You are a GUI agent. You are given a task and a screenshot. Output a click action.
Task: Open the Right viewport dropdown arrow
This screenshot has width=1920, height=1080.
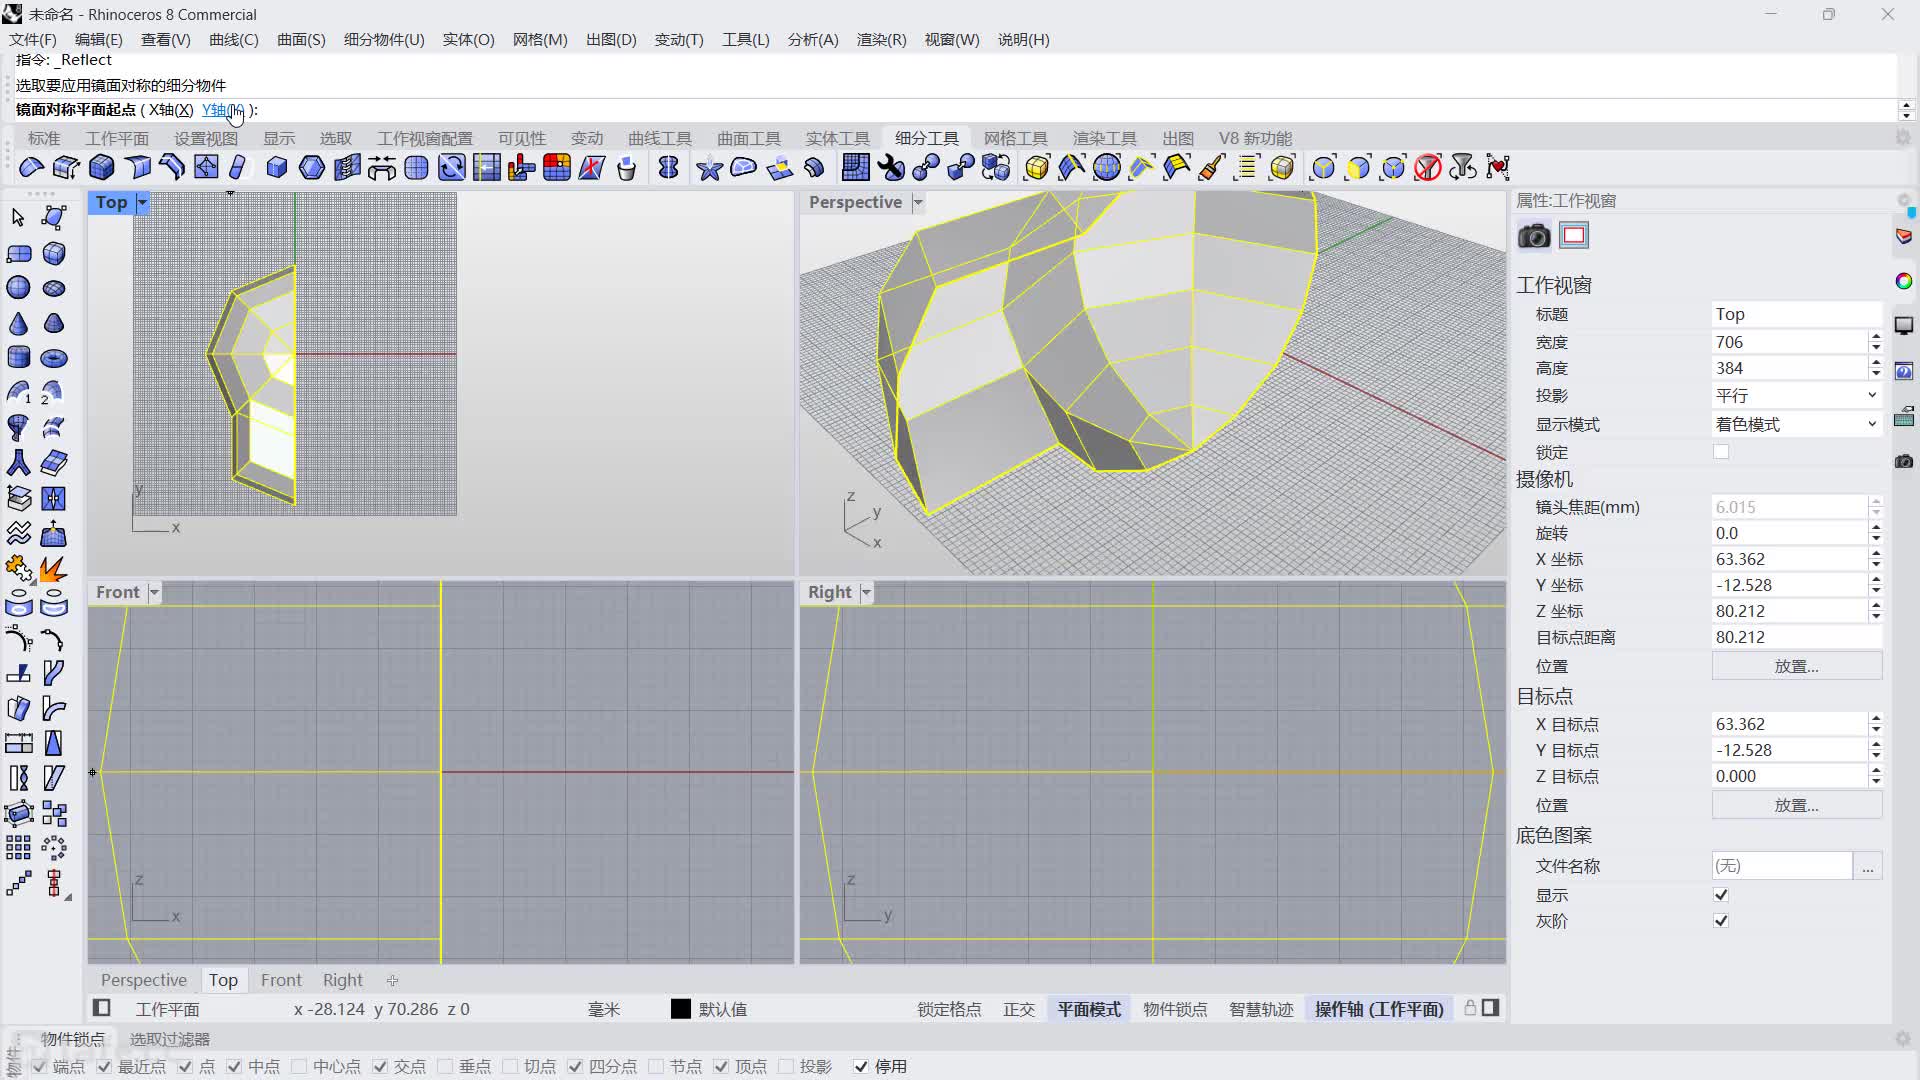tap(866, 592)
